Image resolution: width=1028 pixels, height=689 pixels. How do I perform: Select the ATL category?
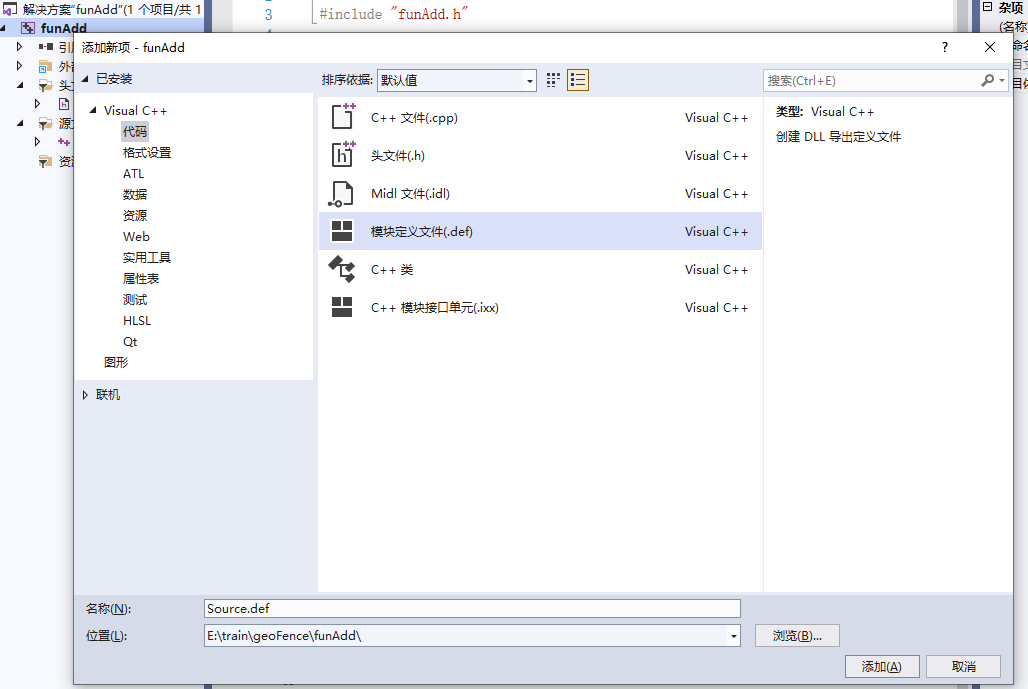[133, 173]
